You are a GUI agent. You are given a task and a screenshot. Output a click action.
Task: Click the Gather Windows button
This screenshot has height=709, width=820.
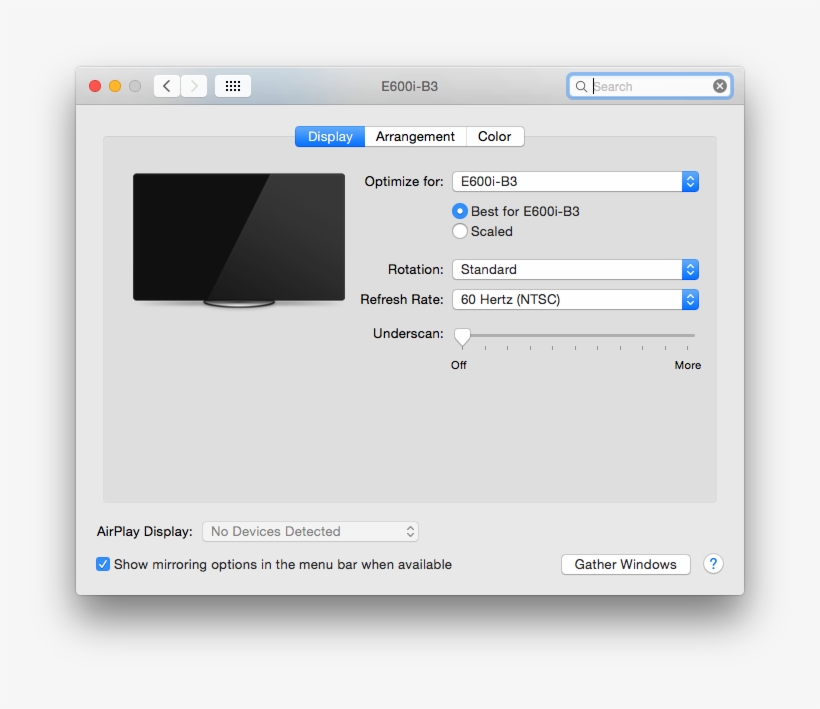[625, 564]
